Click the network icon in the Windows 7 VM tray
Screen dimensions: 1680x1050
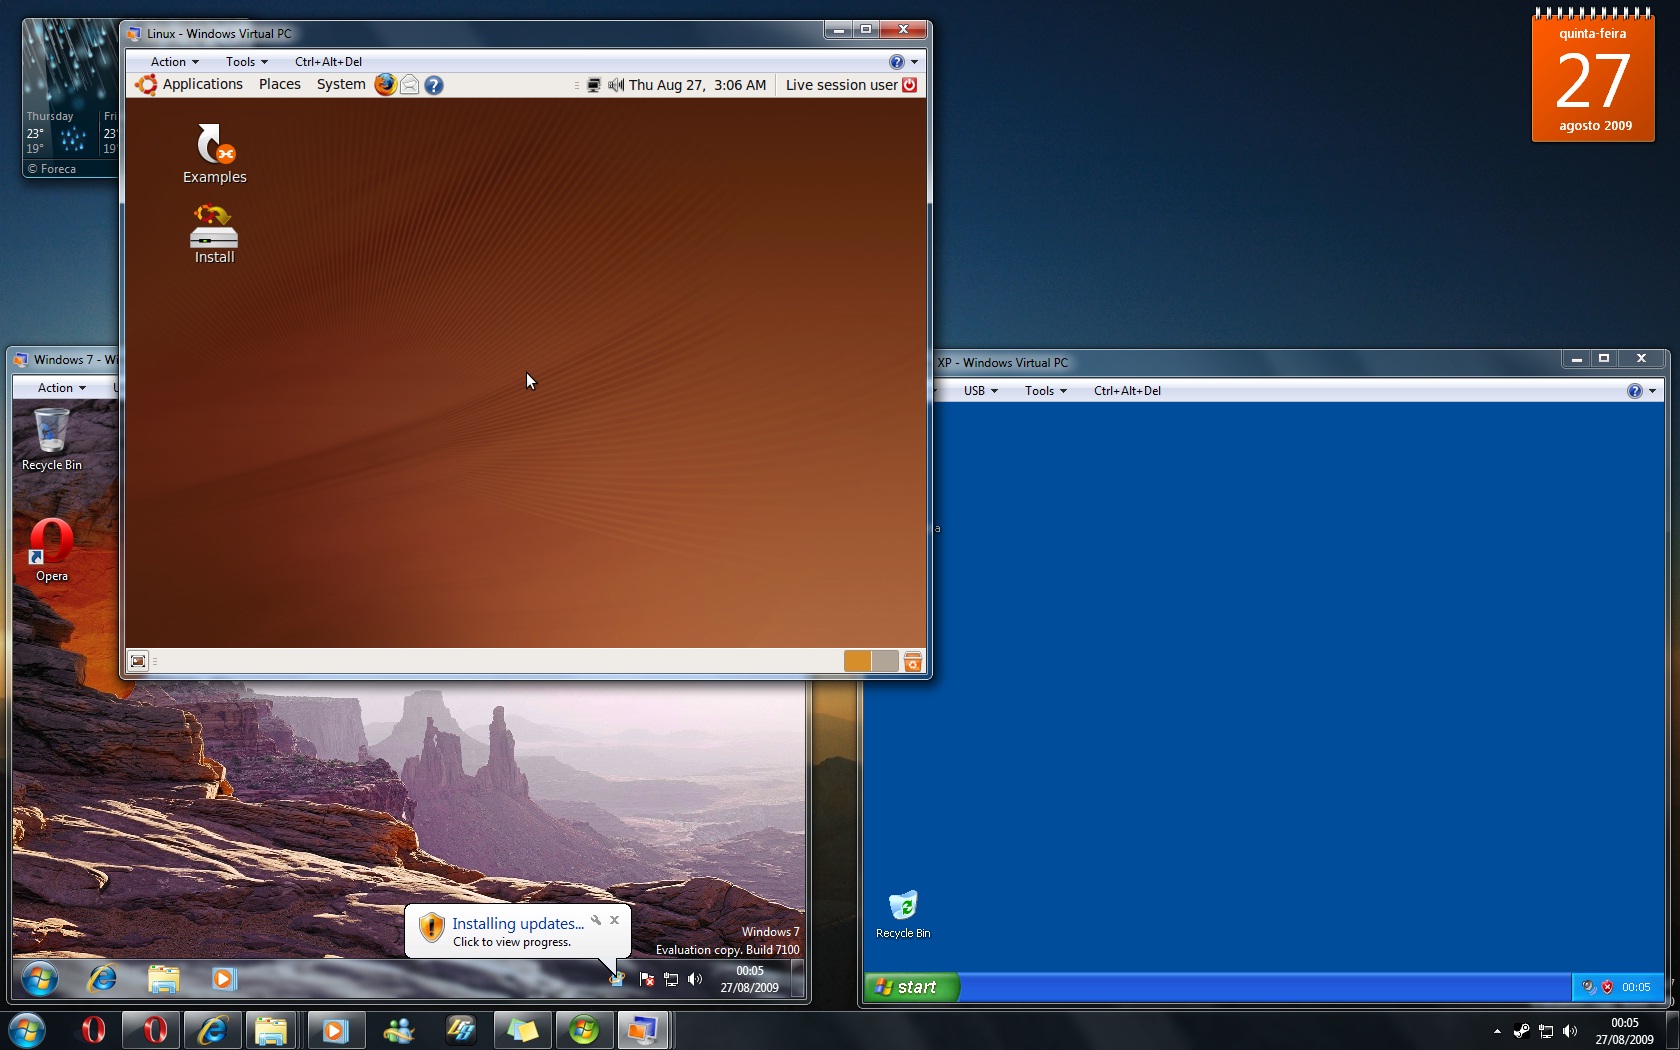coord(671,979)
